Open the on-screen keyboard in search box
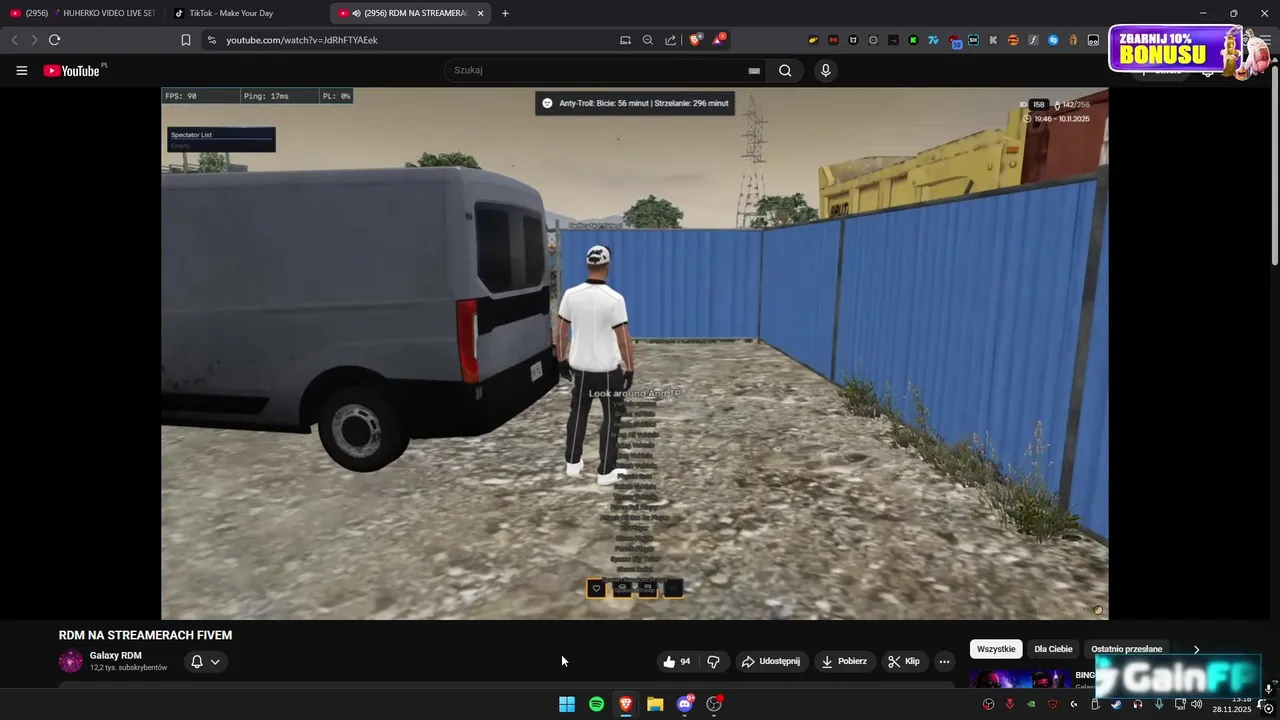 (x=754, y=71)
